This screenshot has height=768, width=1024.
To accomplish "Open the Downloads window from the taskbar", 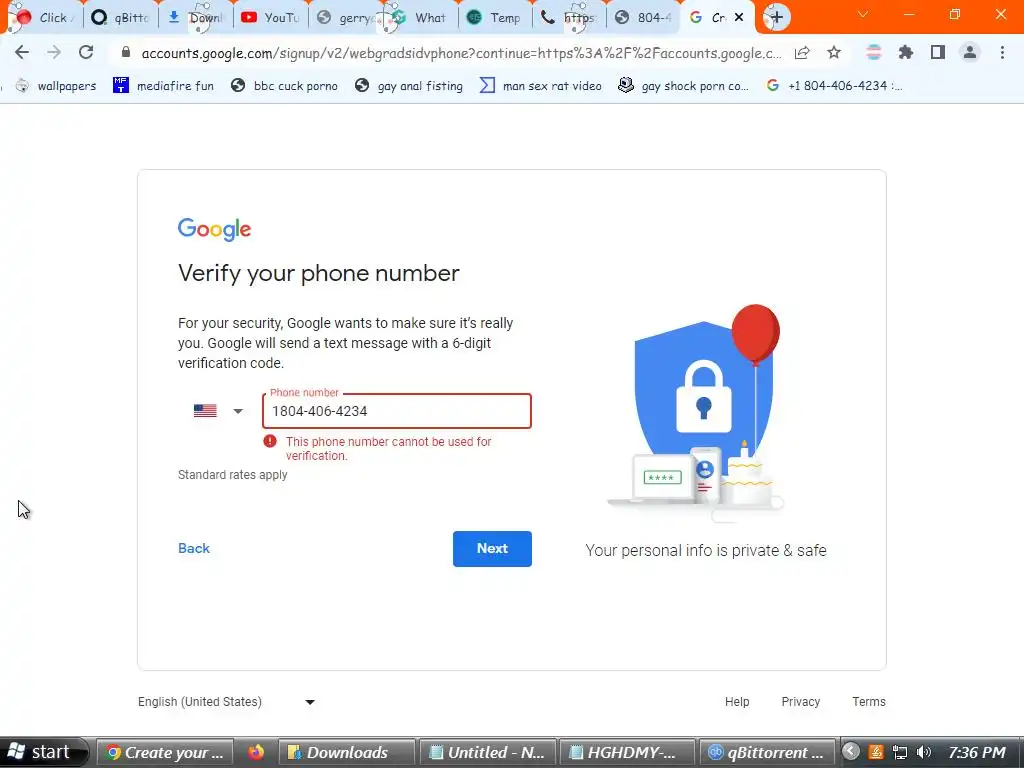I will click(x=347, y=752).
